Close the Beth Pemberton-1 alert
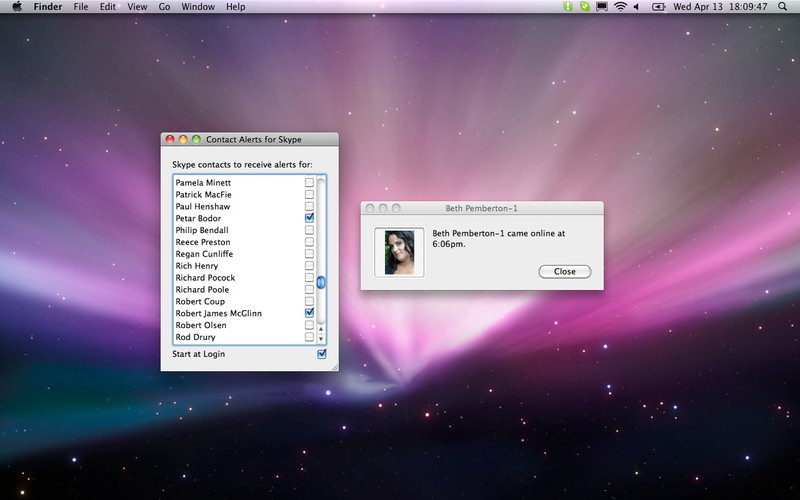Screen dimensions: 800x500 point(564,272)
